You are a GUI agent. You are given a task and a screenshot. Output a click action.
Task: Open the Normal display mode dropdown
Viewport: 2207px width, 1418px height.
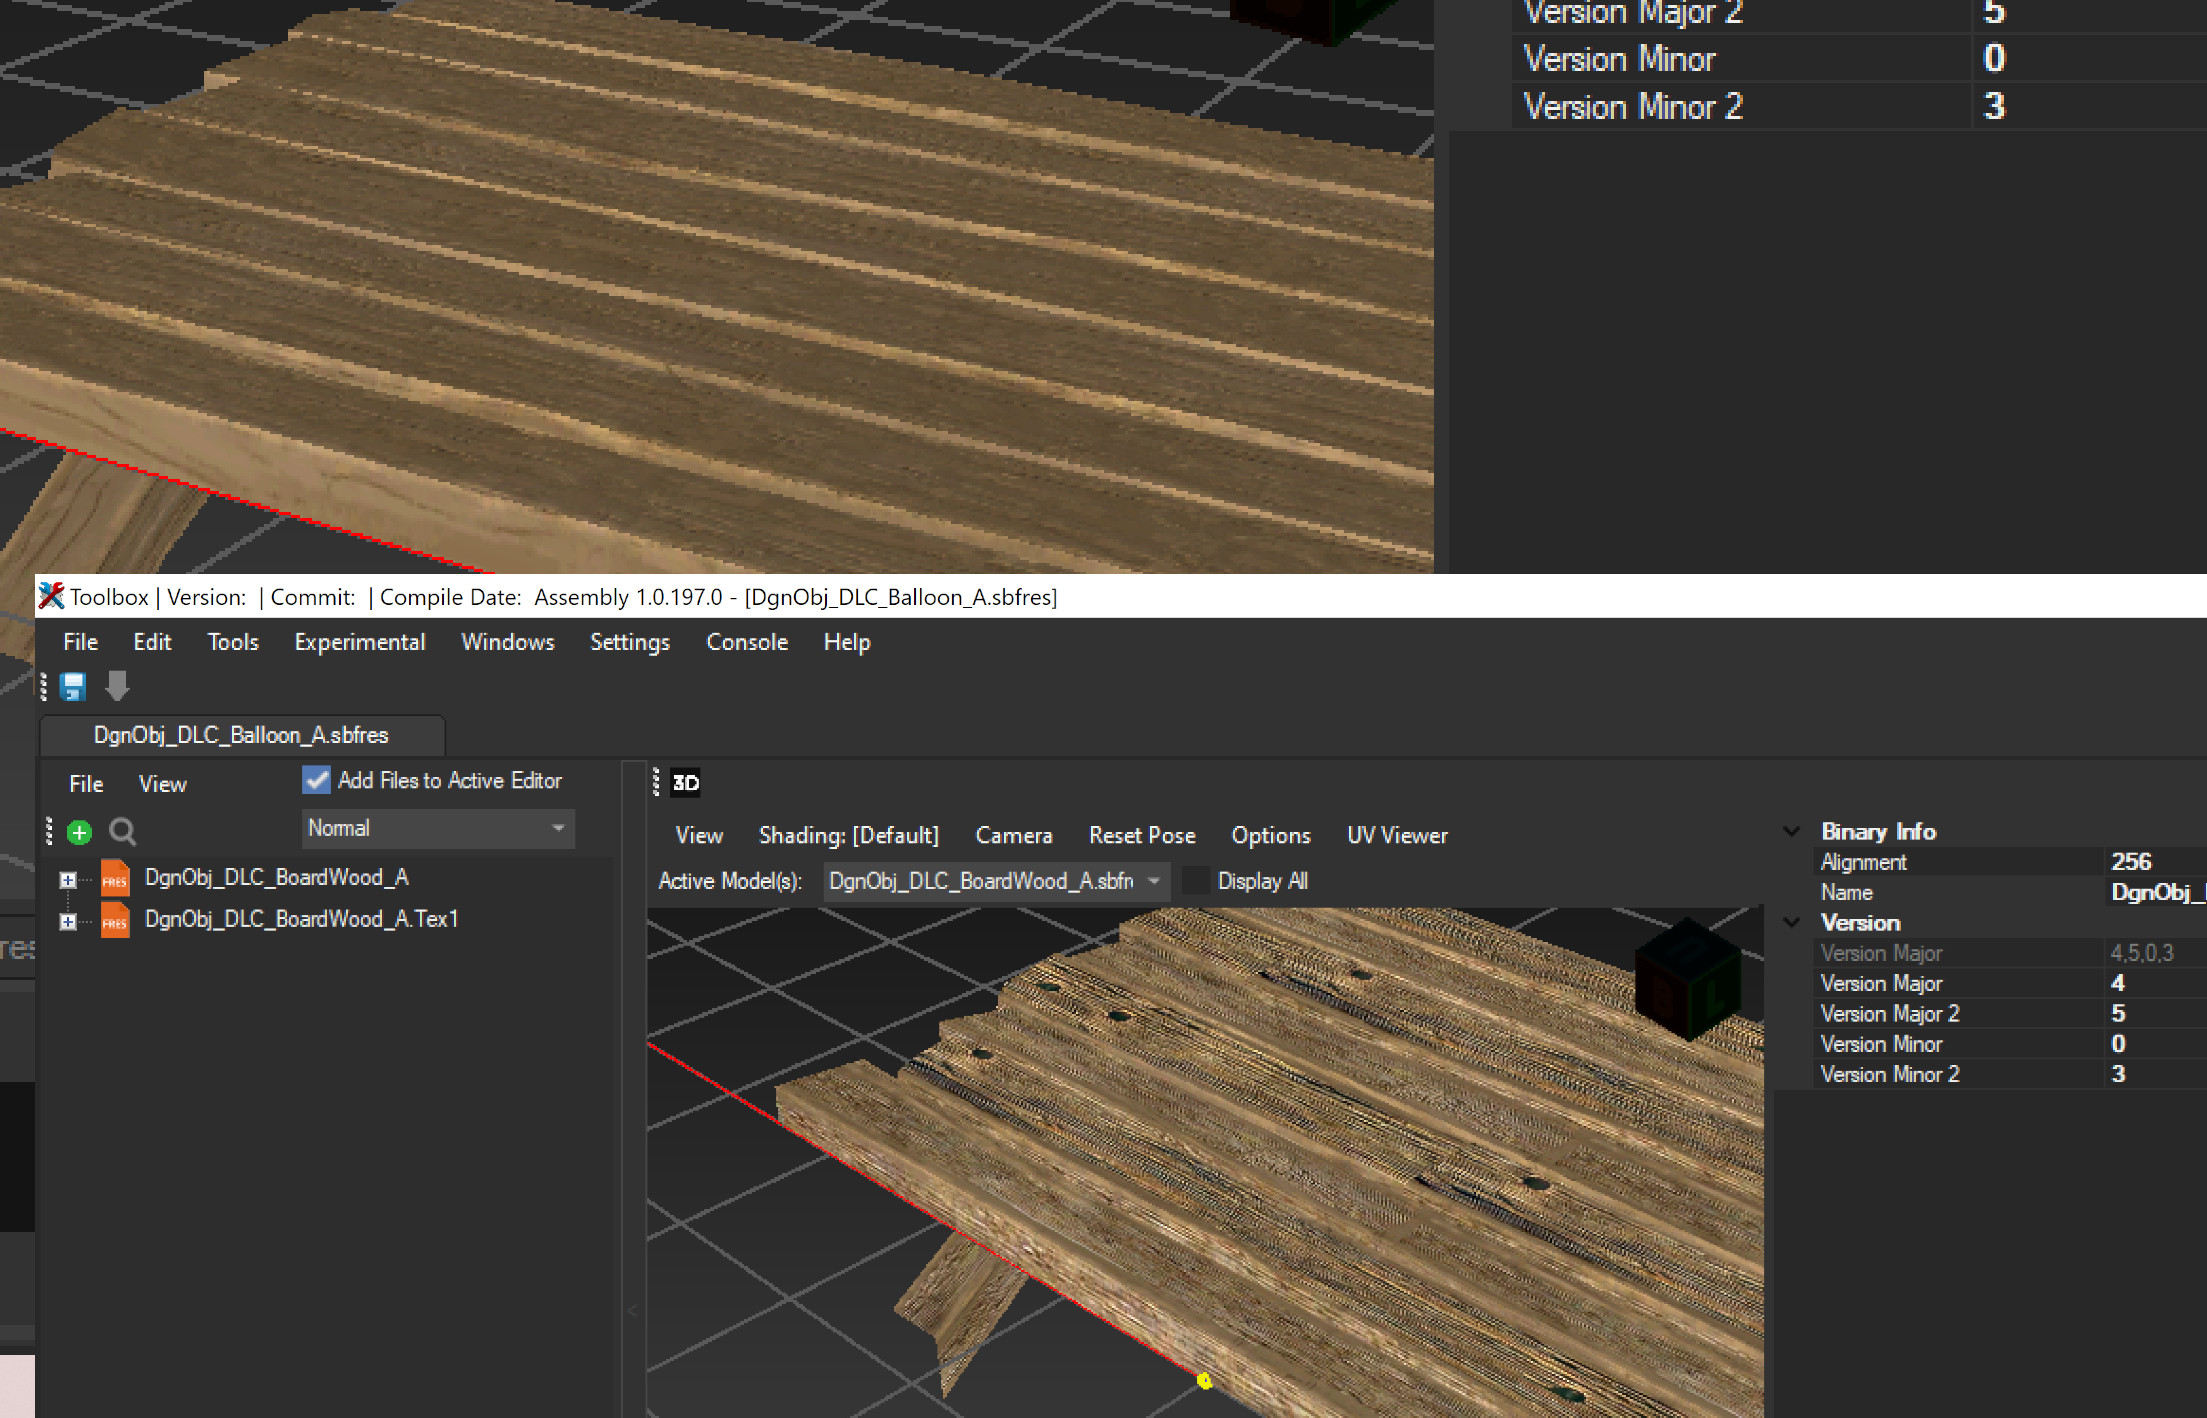pyautogui.click(x=437, y=828)
